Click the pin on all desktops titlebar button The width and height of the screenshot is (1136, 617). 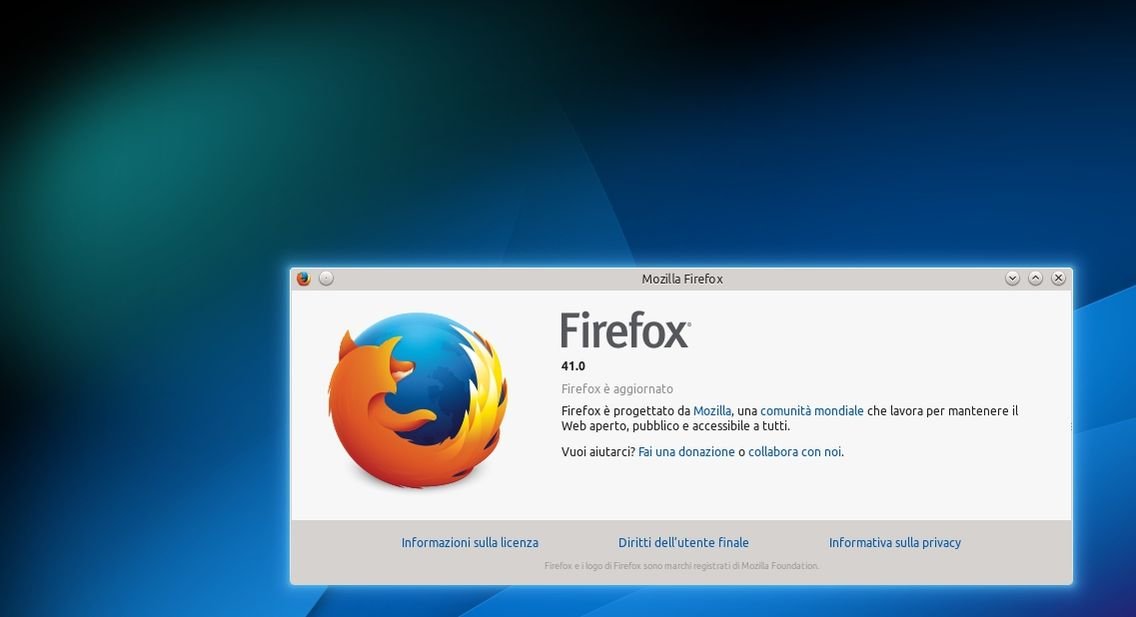click(x=327, y=279)
